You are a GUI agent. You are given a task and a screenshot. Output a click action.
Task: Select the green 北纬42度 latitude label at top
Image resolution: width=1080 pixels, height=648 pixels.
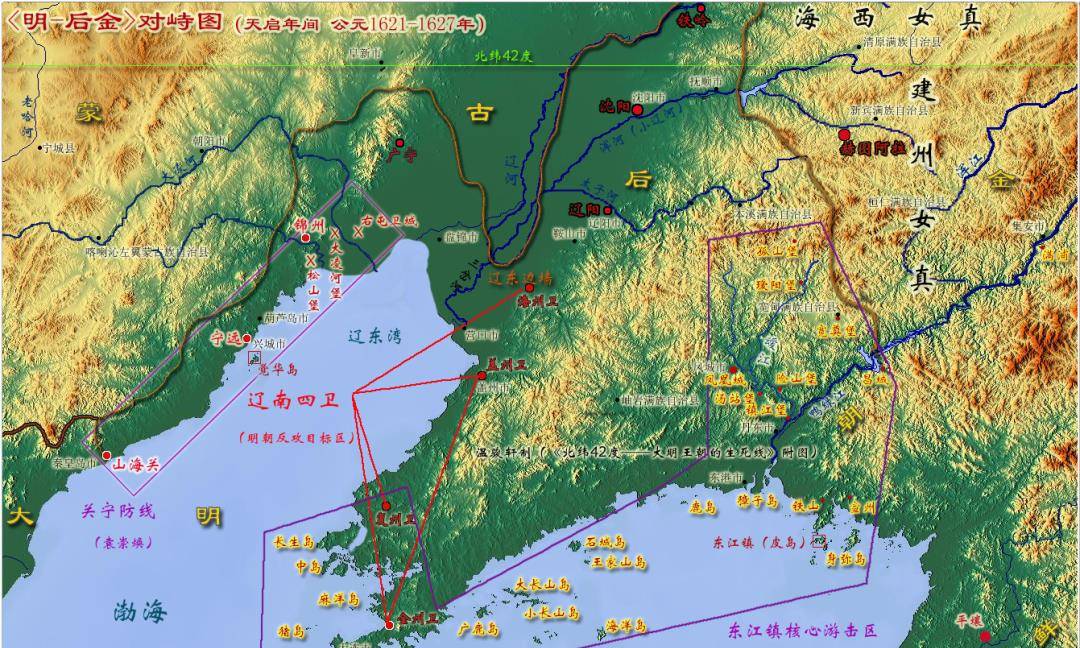click(503, 57)
